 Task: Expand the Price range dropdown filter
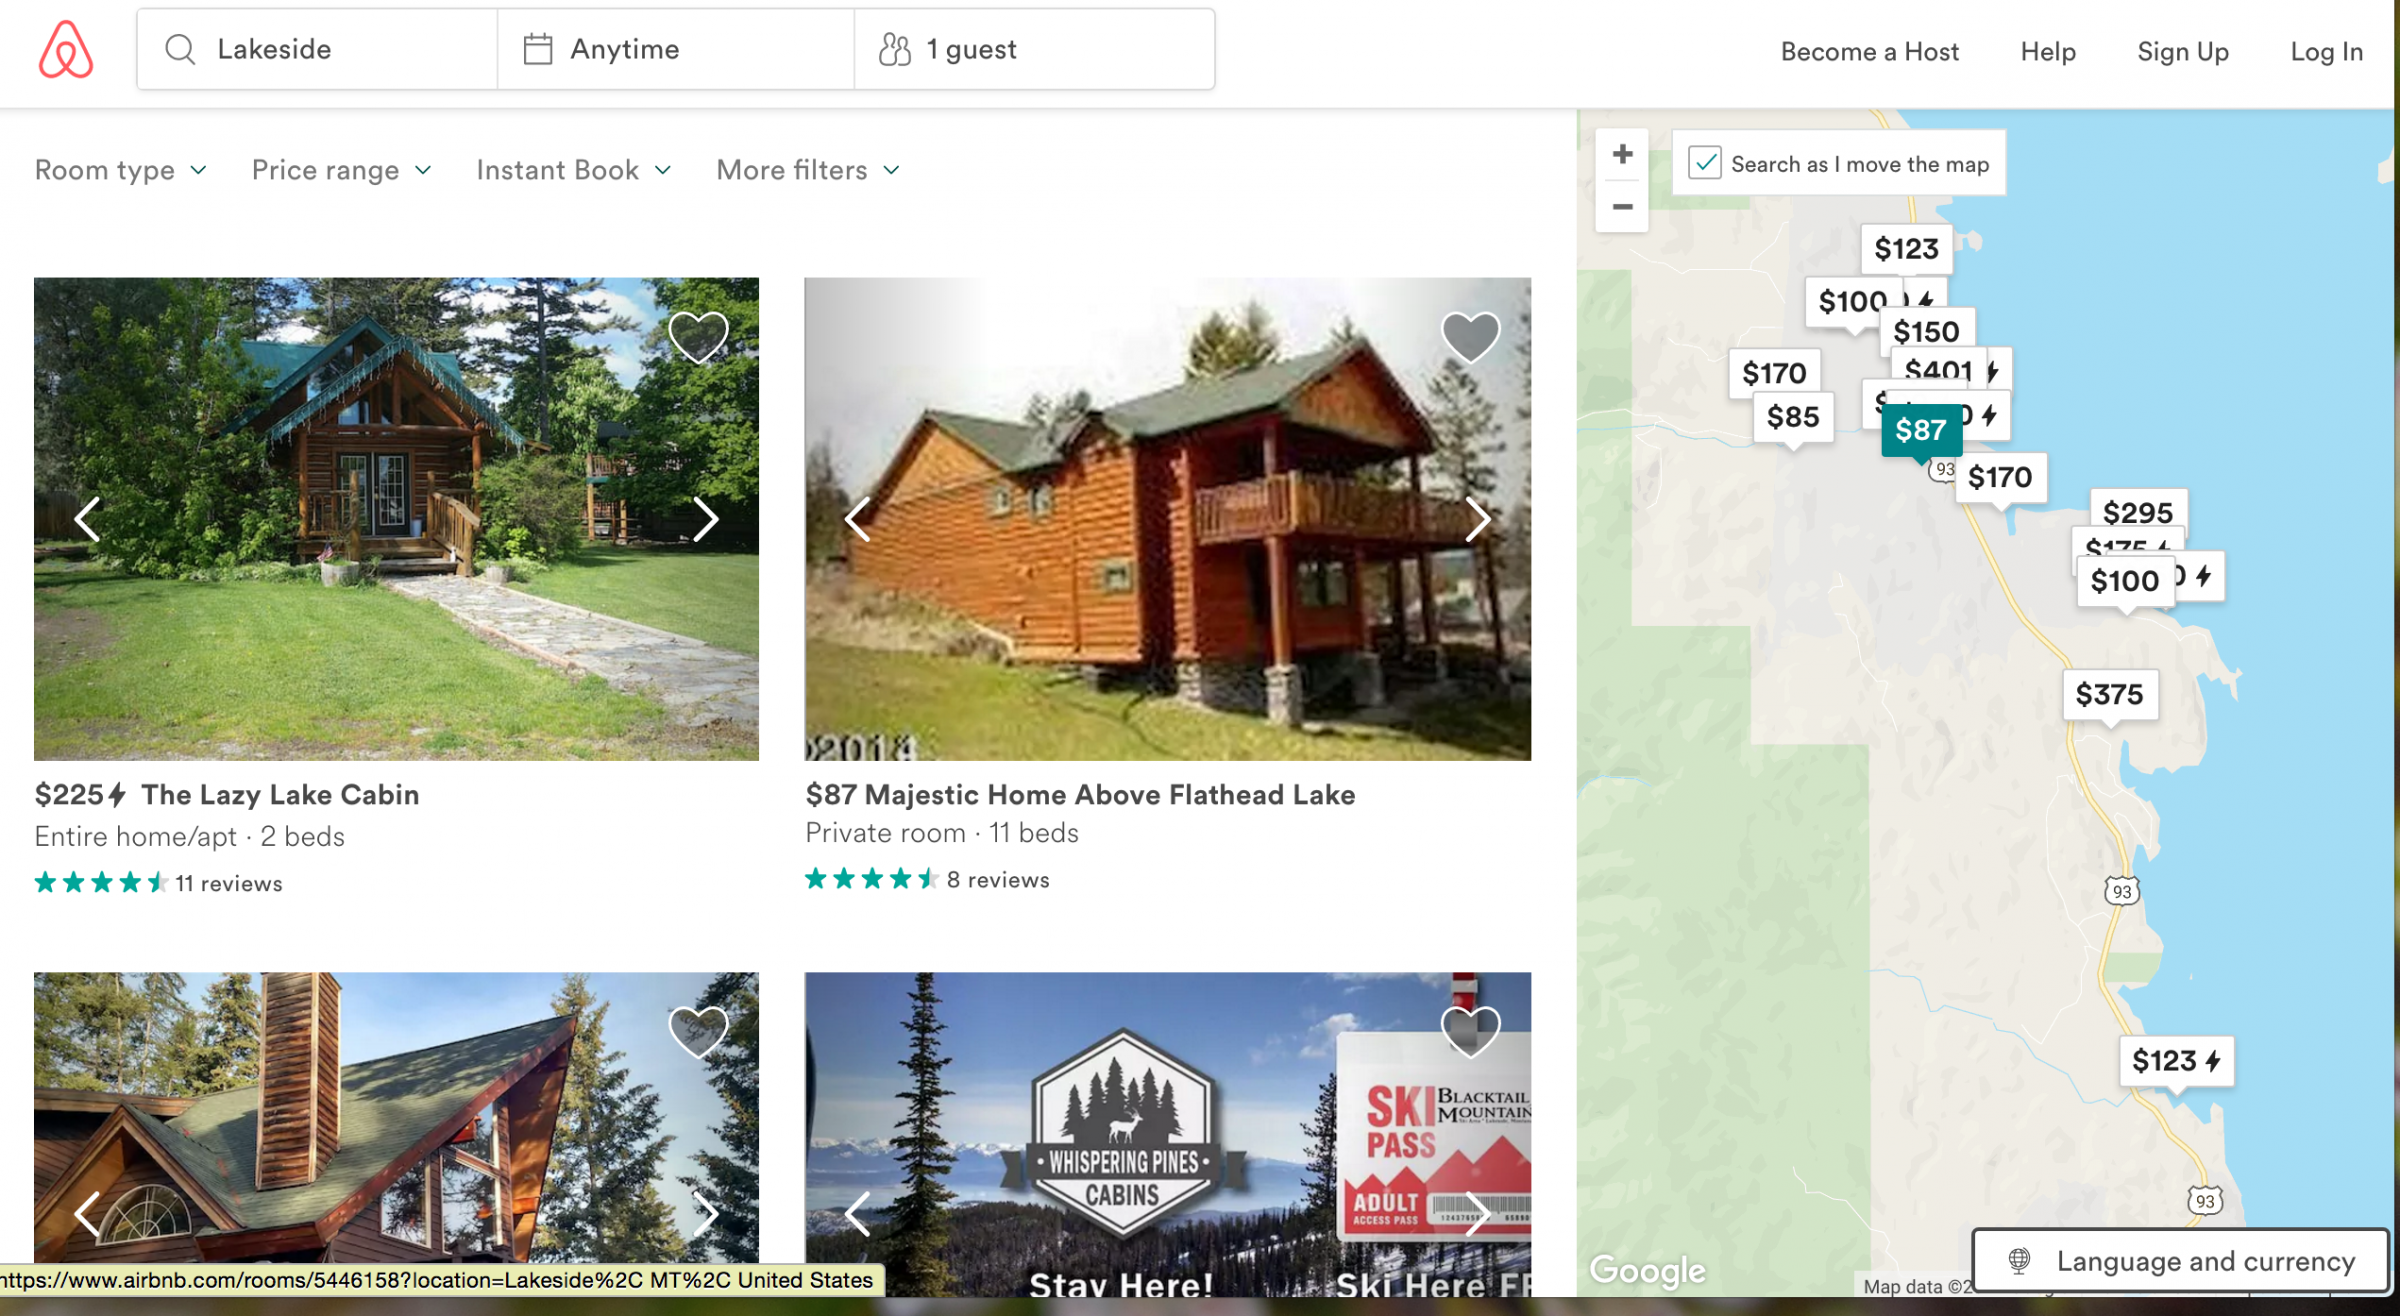[x=342, y=169]
